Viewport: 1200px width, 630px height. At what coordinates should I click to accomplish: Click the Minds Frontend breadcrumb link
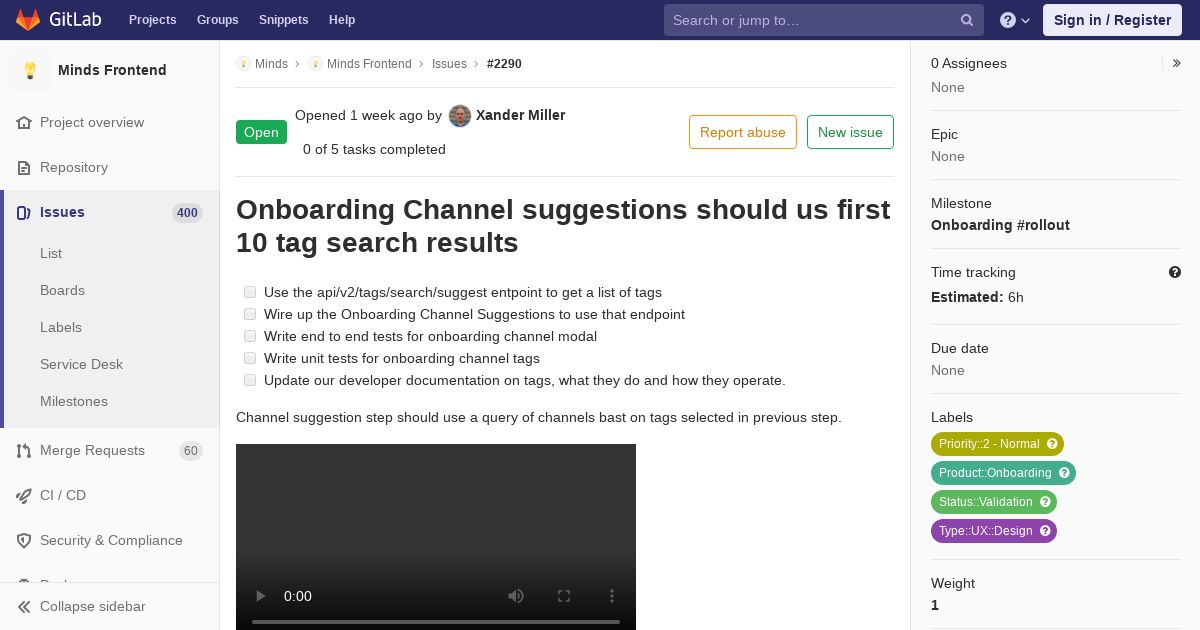369,64
